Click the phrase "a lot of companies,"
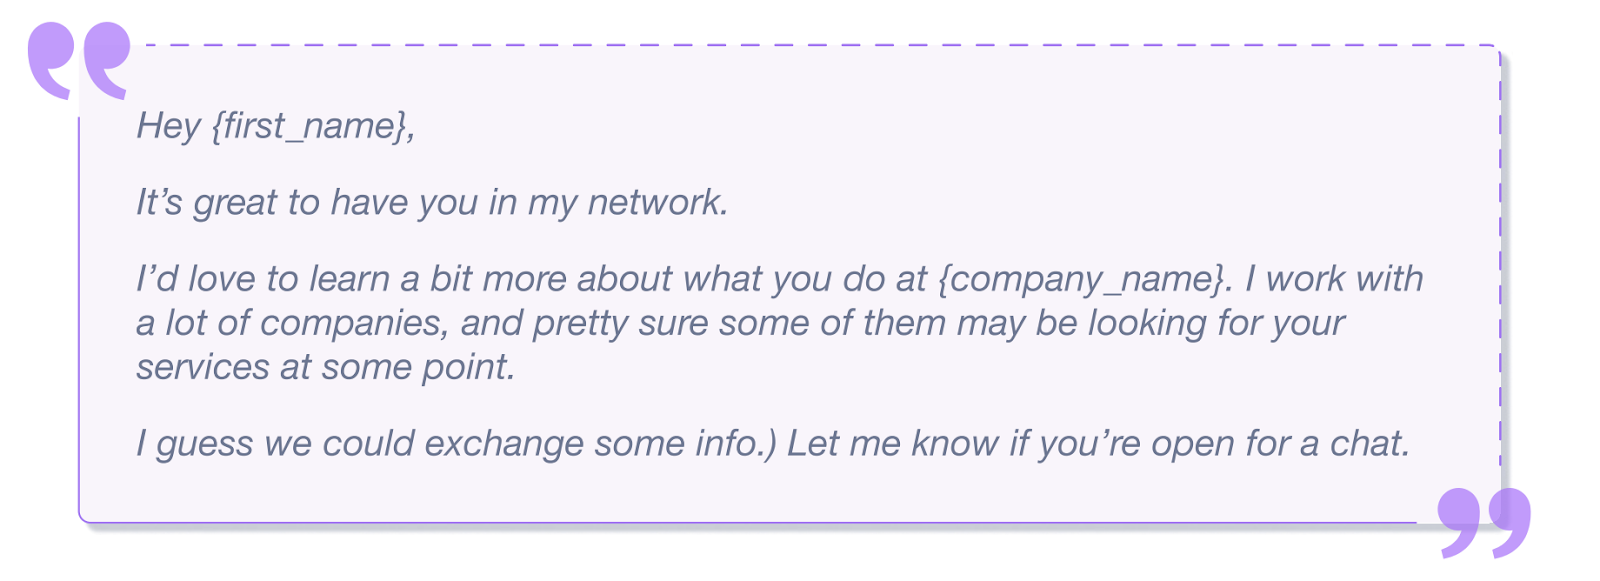 click(293, 323)
